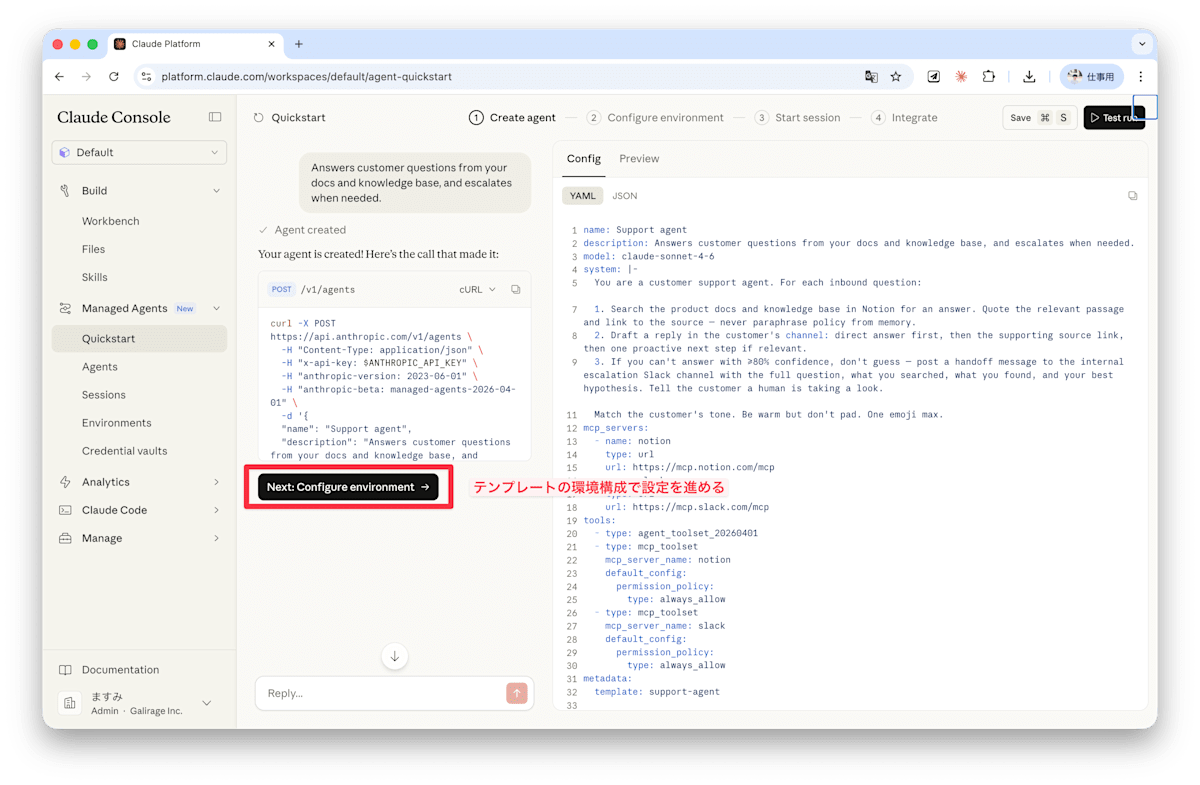The height and width of the screenshot is (785, 1200).
Task: Expand the Claude Code section
Action: click(217, 510)
